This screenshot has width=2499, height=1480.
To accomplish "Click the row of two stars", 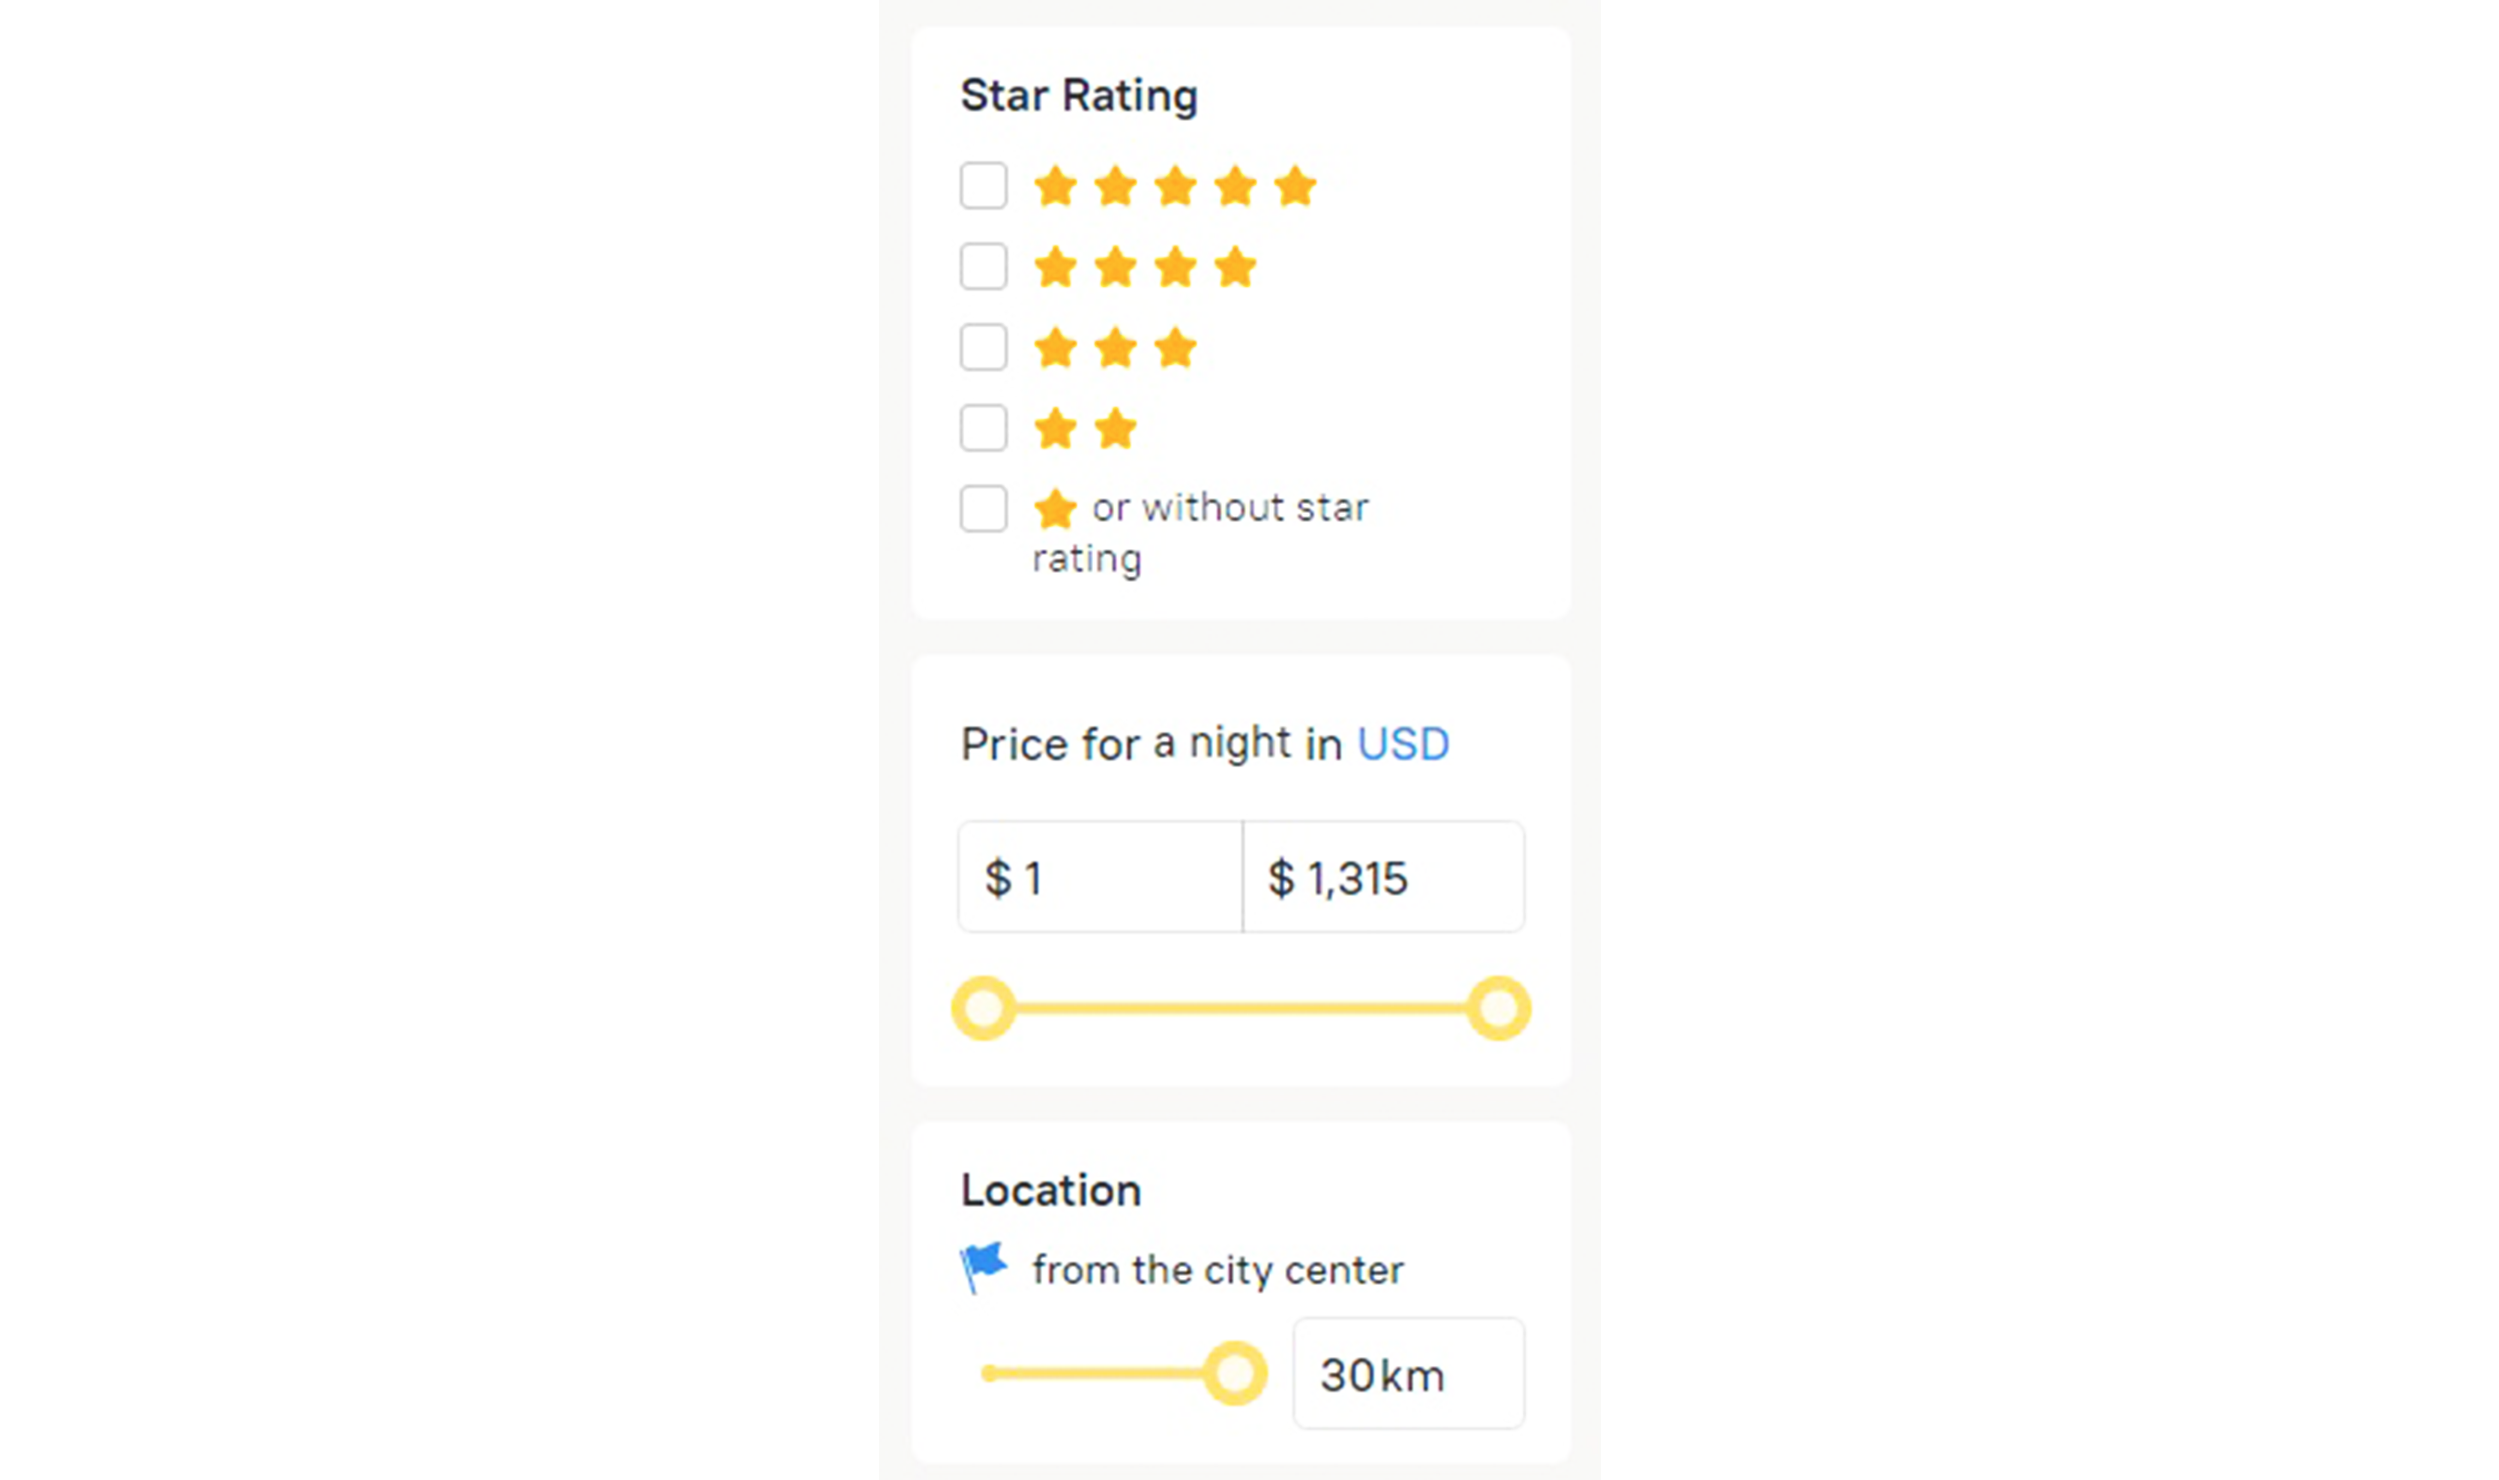I will 1085,430.
